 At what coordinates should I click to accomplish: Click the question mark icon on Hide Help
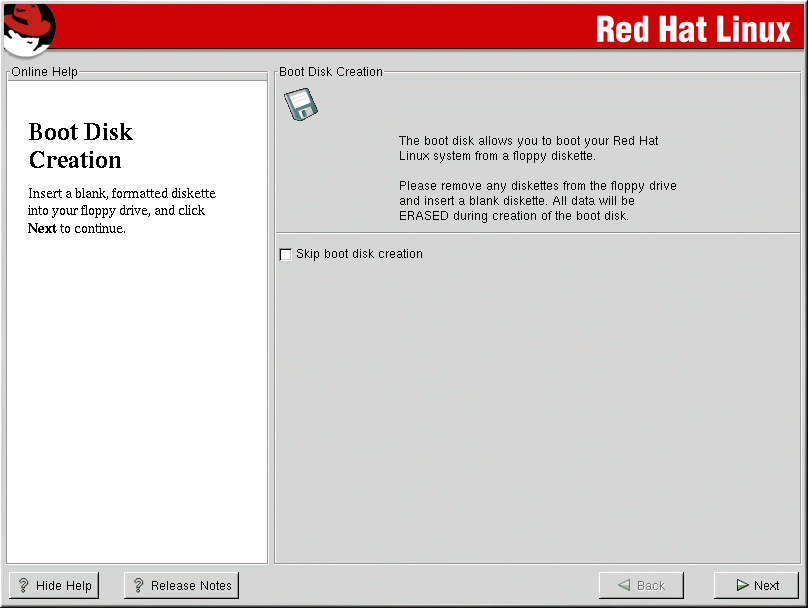coord(24,586)
